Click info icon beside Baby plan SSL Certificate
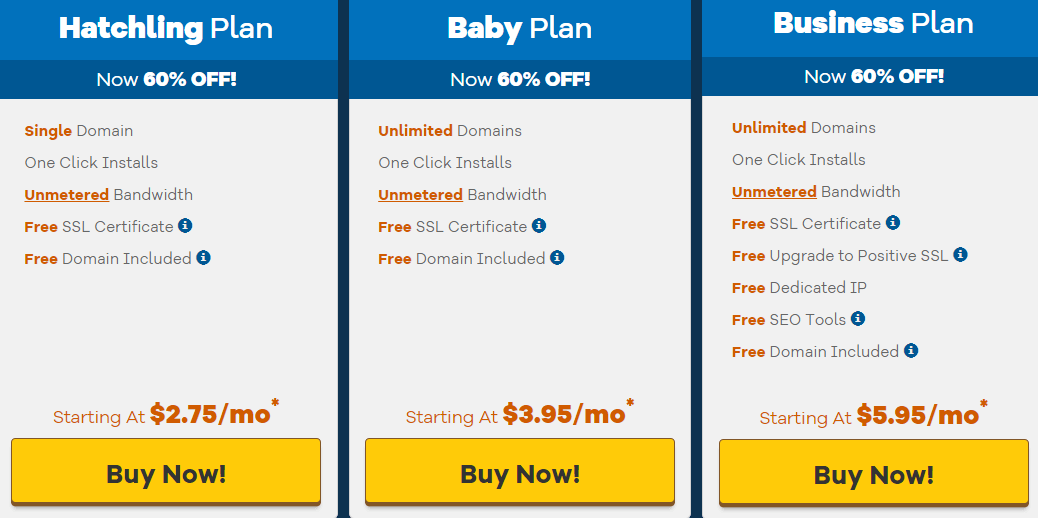The image size is (1038, 518). [539, 226]
